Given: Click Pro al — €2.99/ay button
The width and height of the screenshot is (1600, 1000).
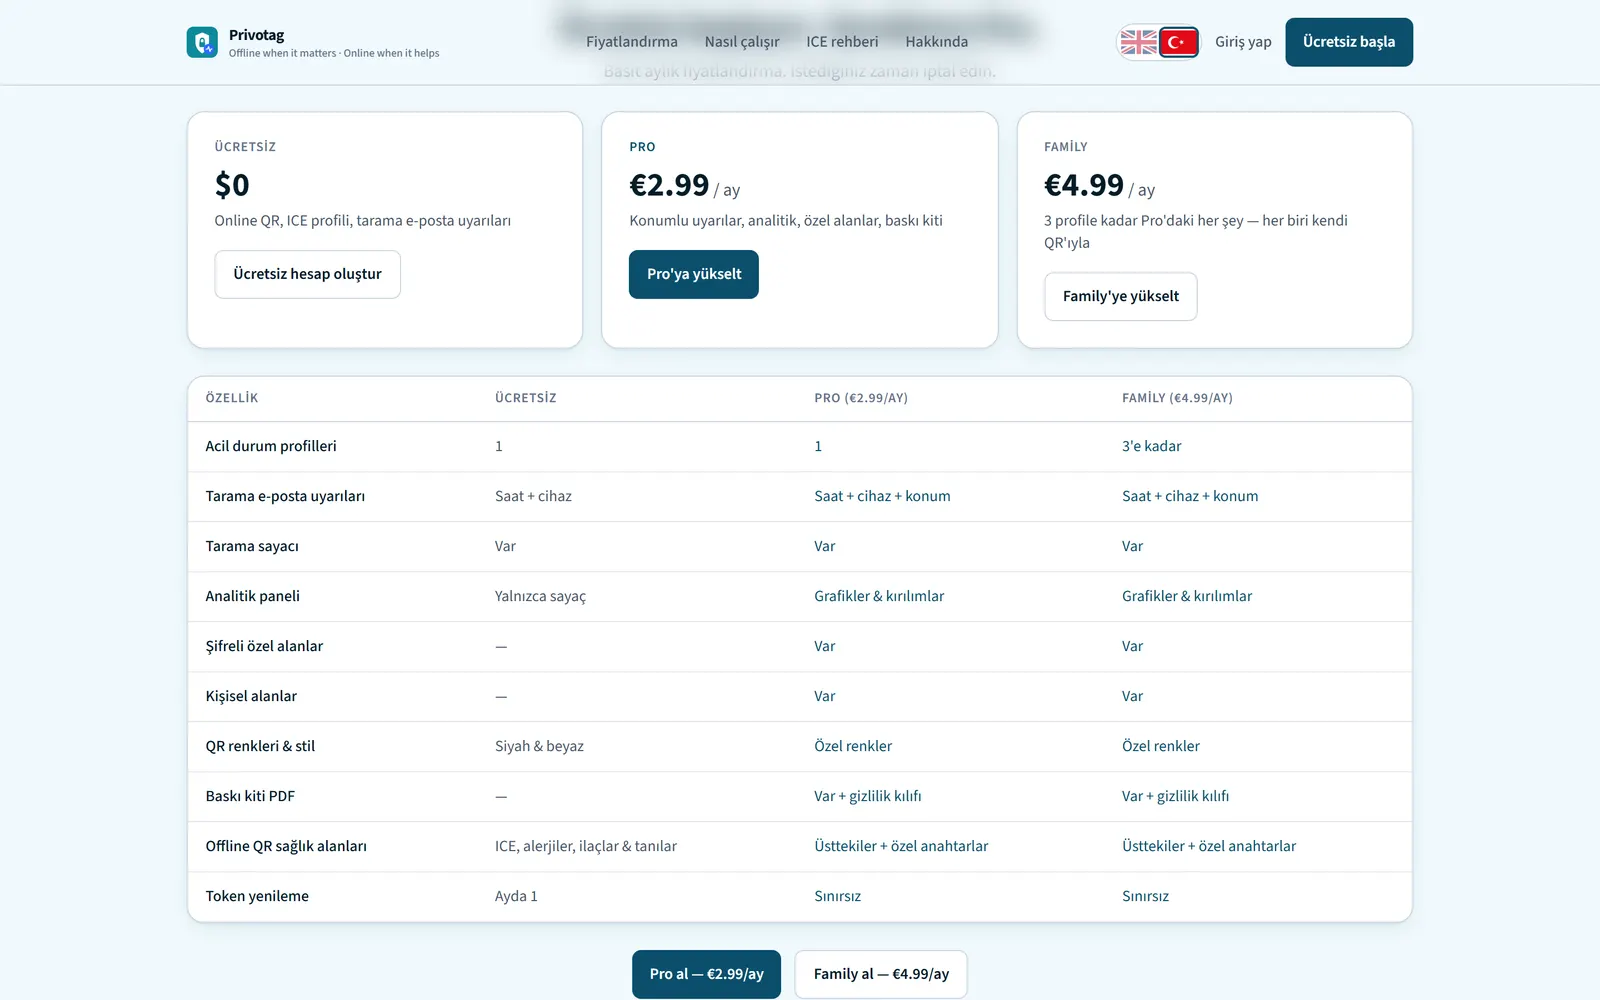Looking at the screenshot, I should (x=706, y=974).
